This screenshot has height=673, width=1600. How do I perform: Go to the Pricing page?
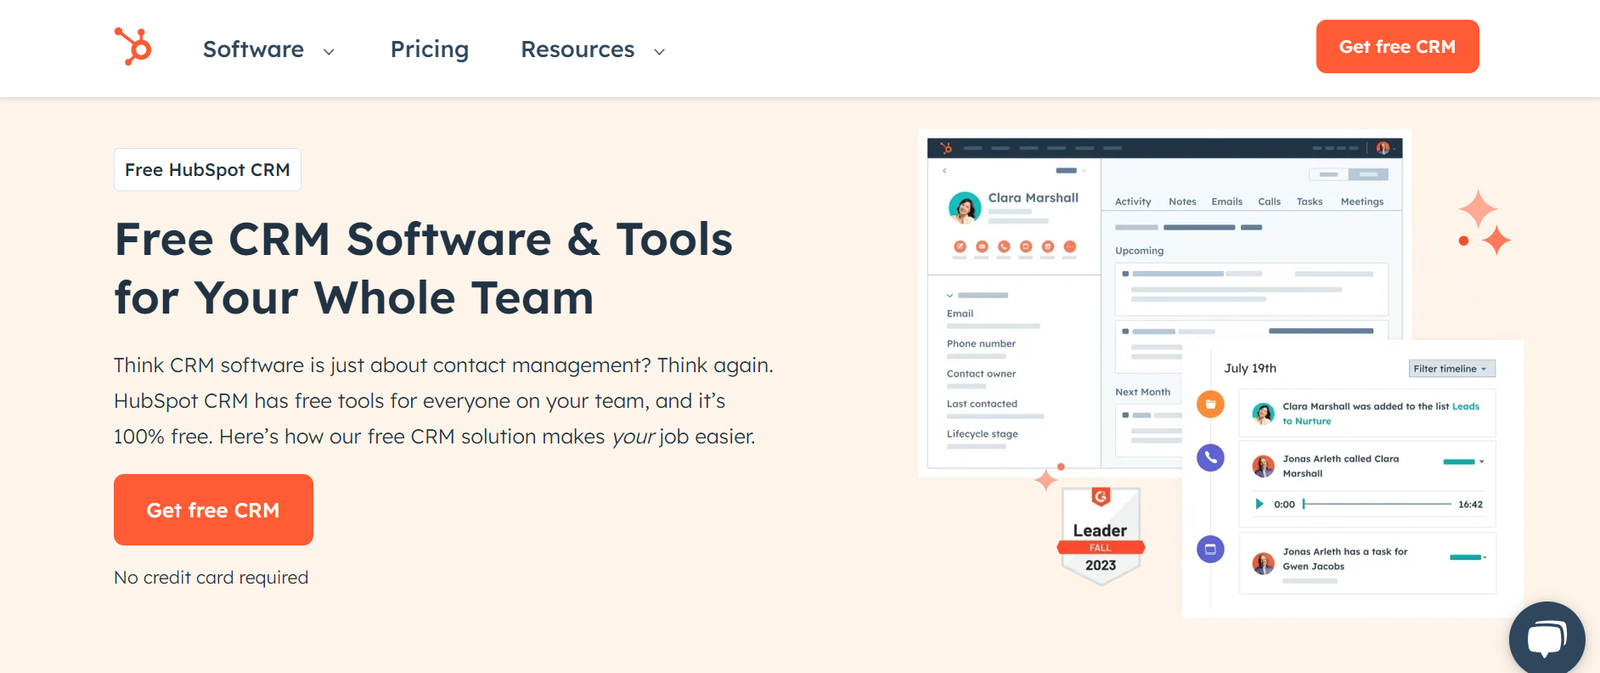coord(429,49)
